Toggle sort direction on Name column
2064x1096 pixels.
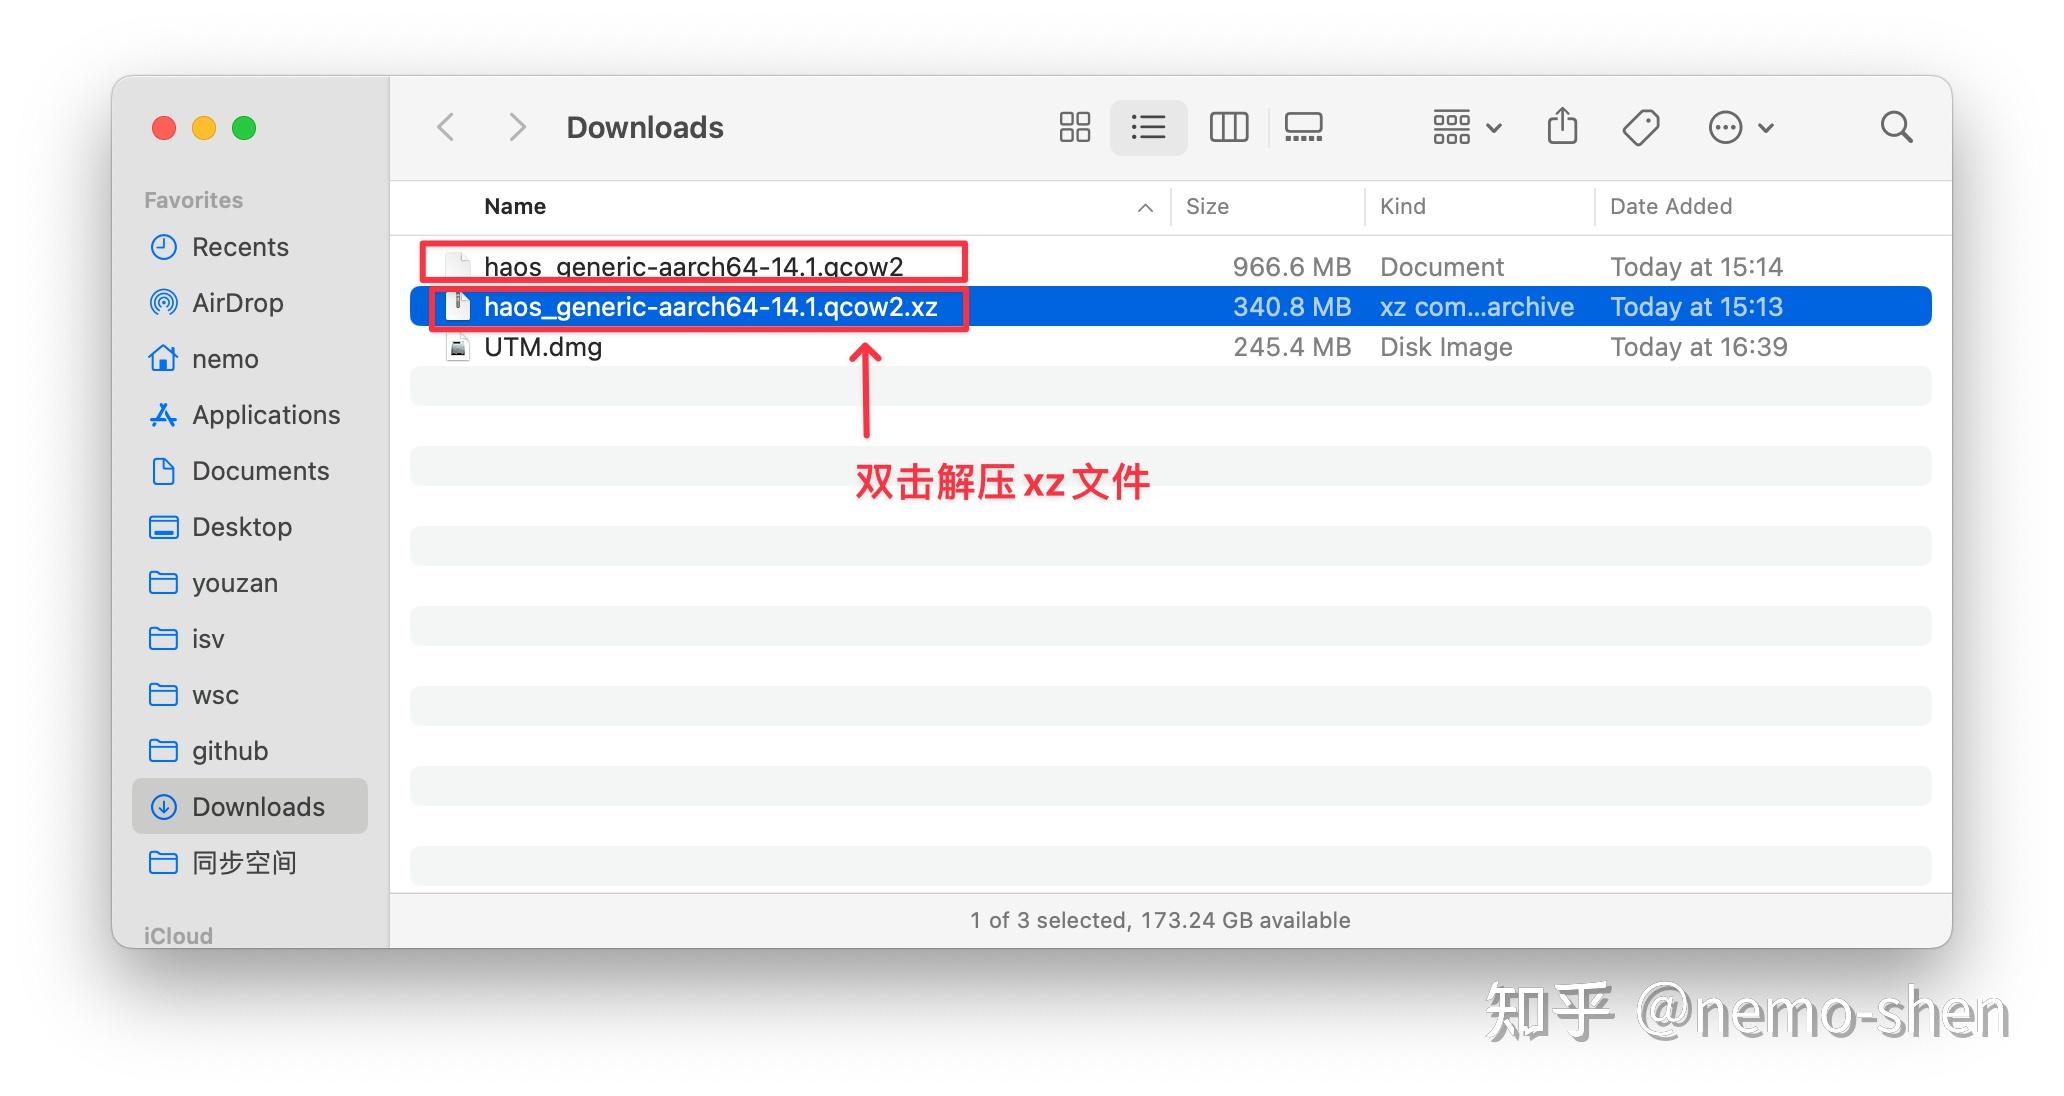point(1144,207)
